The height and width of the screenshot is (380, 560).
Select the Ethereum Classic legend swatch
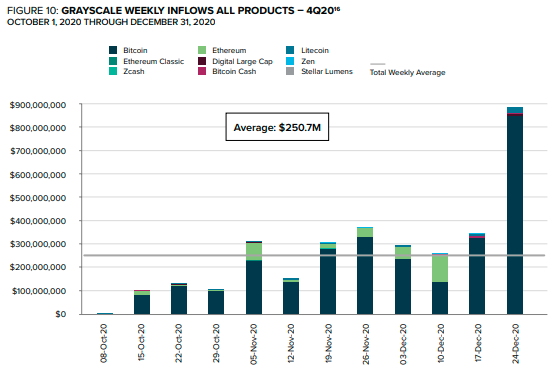[x=113, y=61]
